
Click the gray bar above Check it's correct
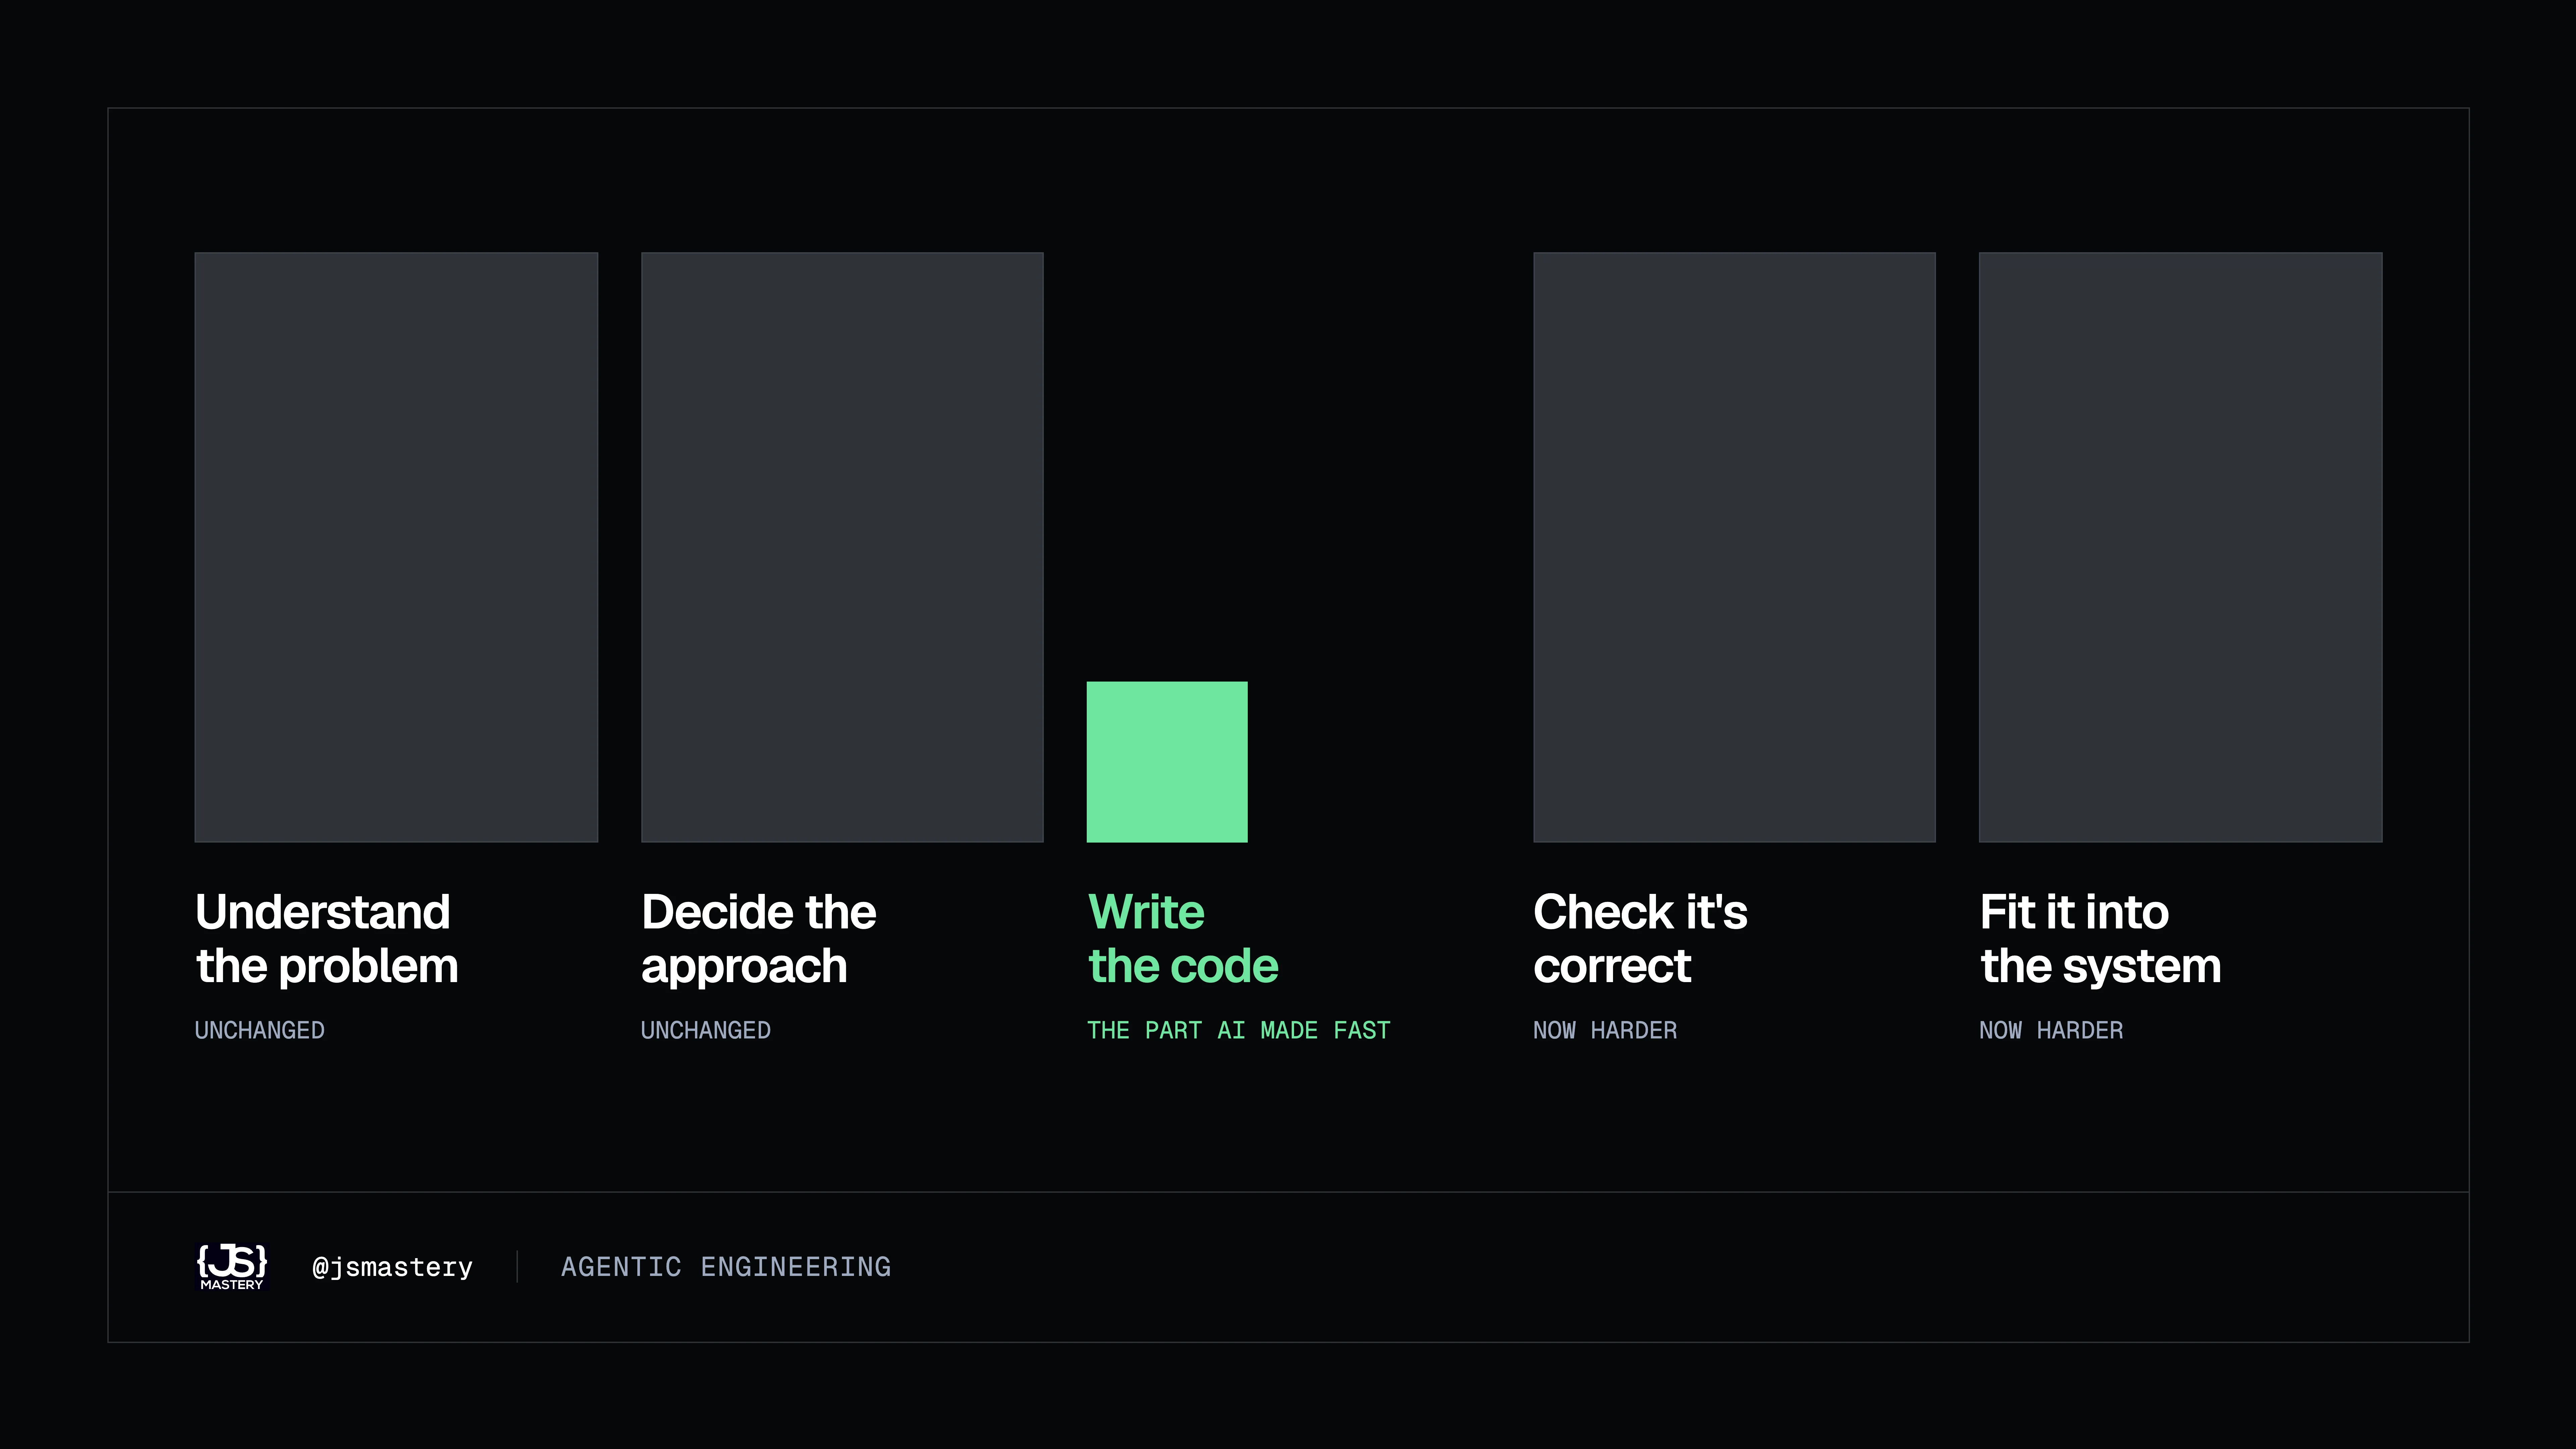(x=1734, y=547)
